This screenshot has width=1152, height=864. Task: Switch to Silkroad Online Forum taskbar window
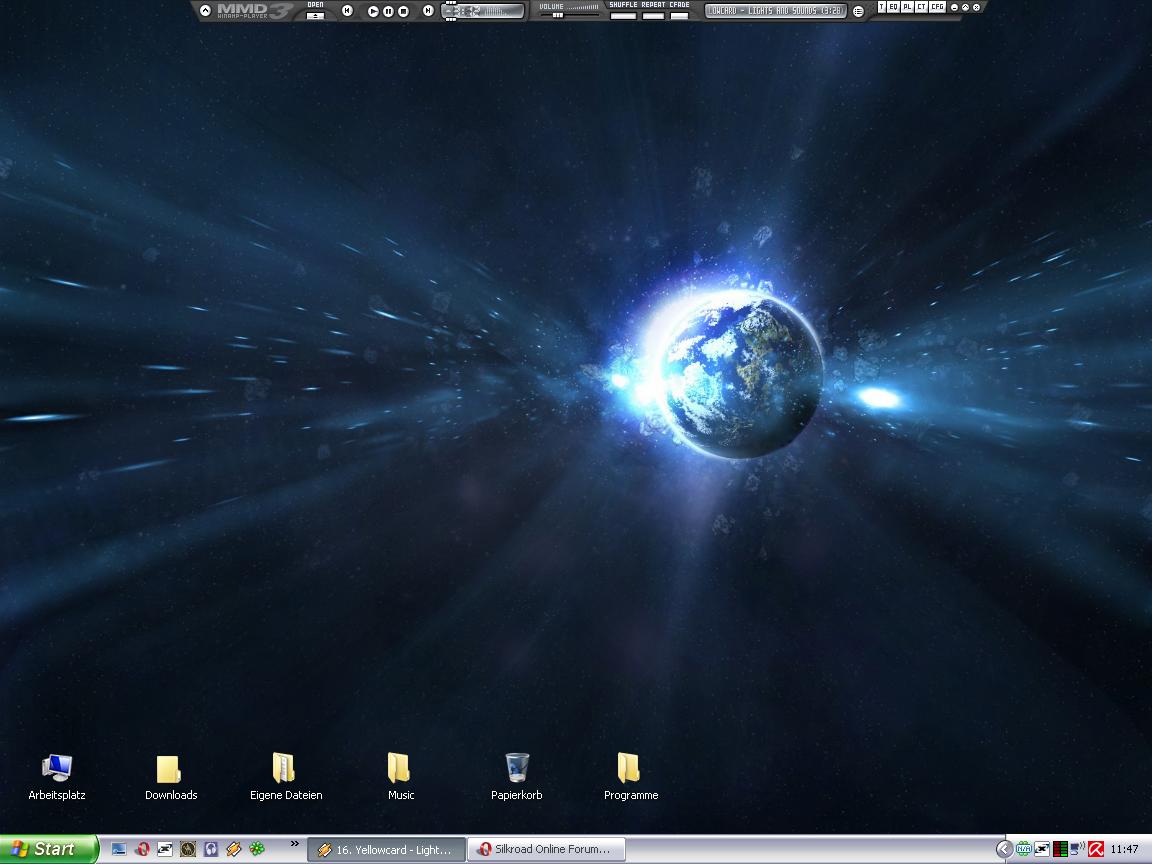[546, 849]
